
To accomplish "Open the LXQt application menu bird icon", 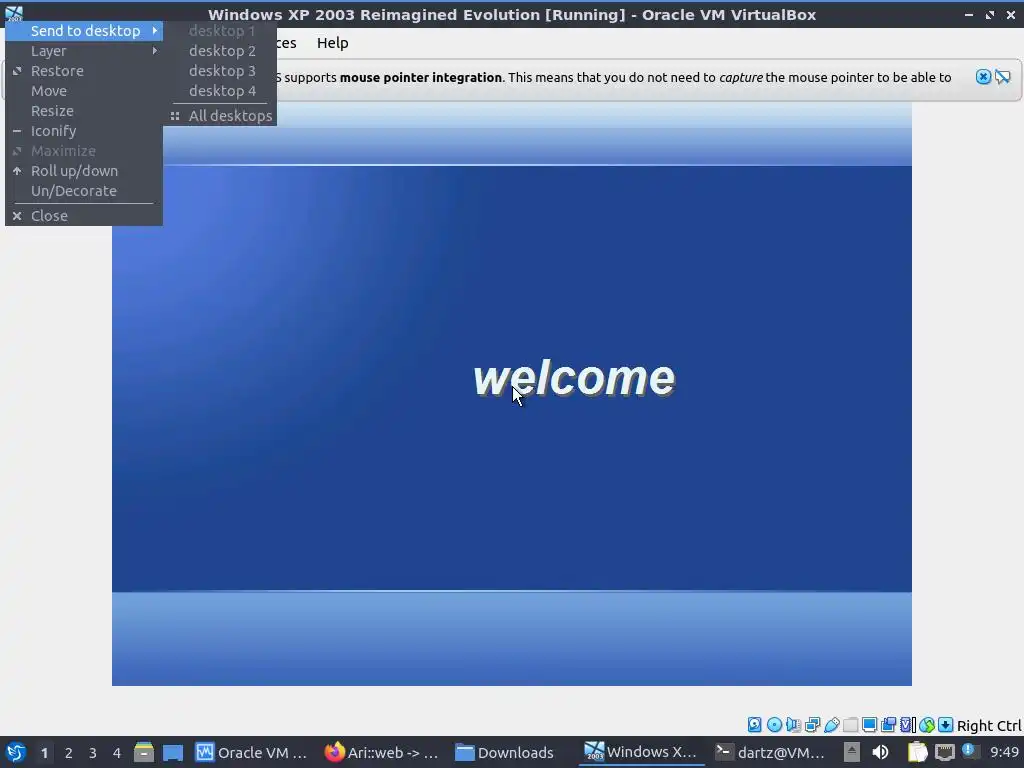I will 16,752.
